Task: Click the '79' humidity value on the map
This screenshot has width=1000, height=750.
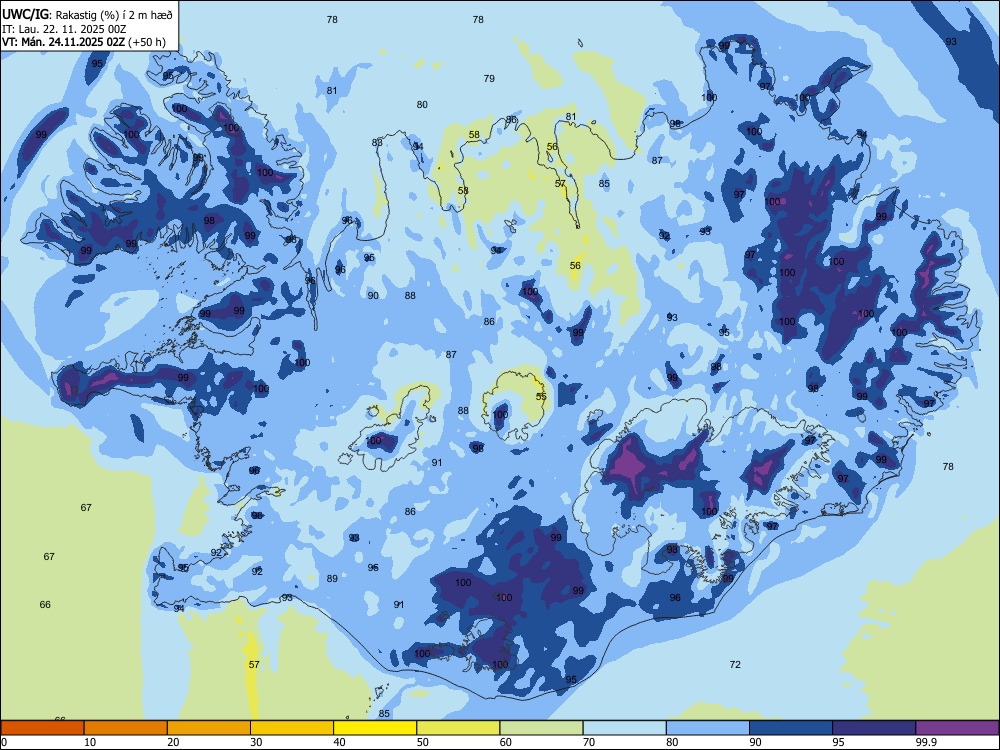Action: [x=489, y=78]
